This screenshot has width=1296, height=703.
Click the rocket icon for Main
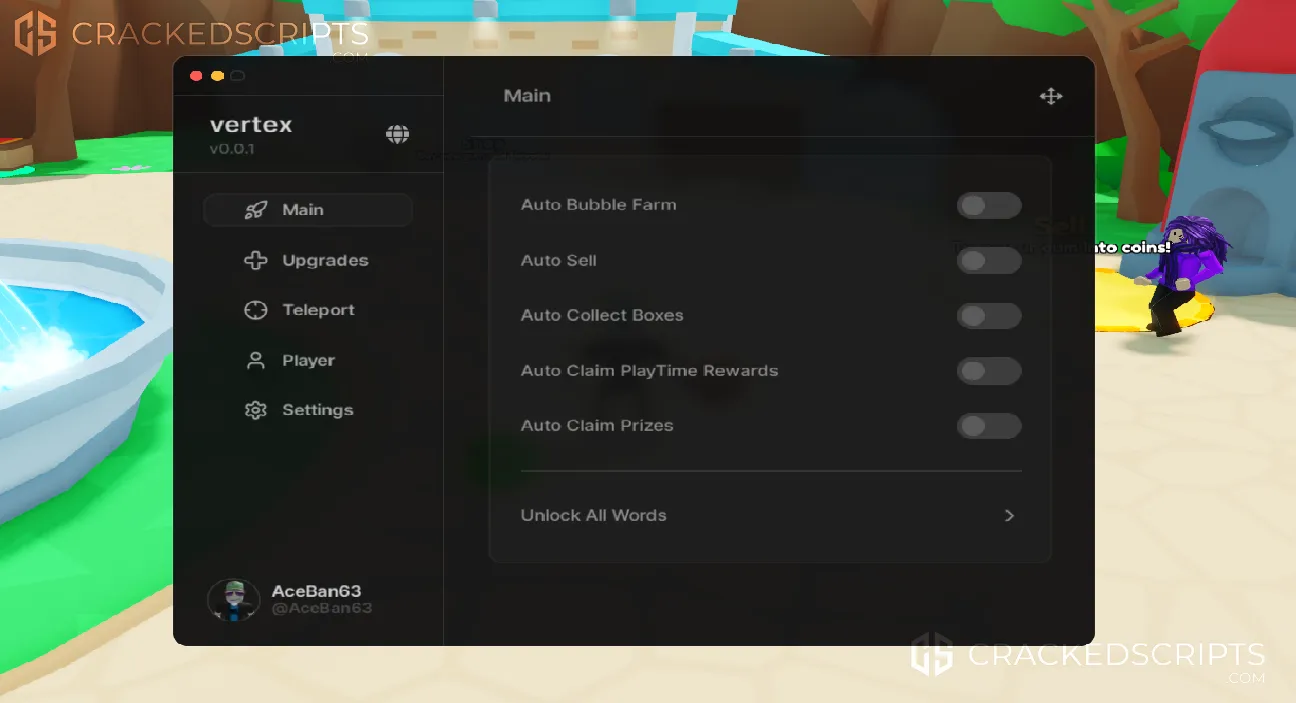click(256, 210)
